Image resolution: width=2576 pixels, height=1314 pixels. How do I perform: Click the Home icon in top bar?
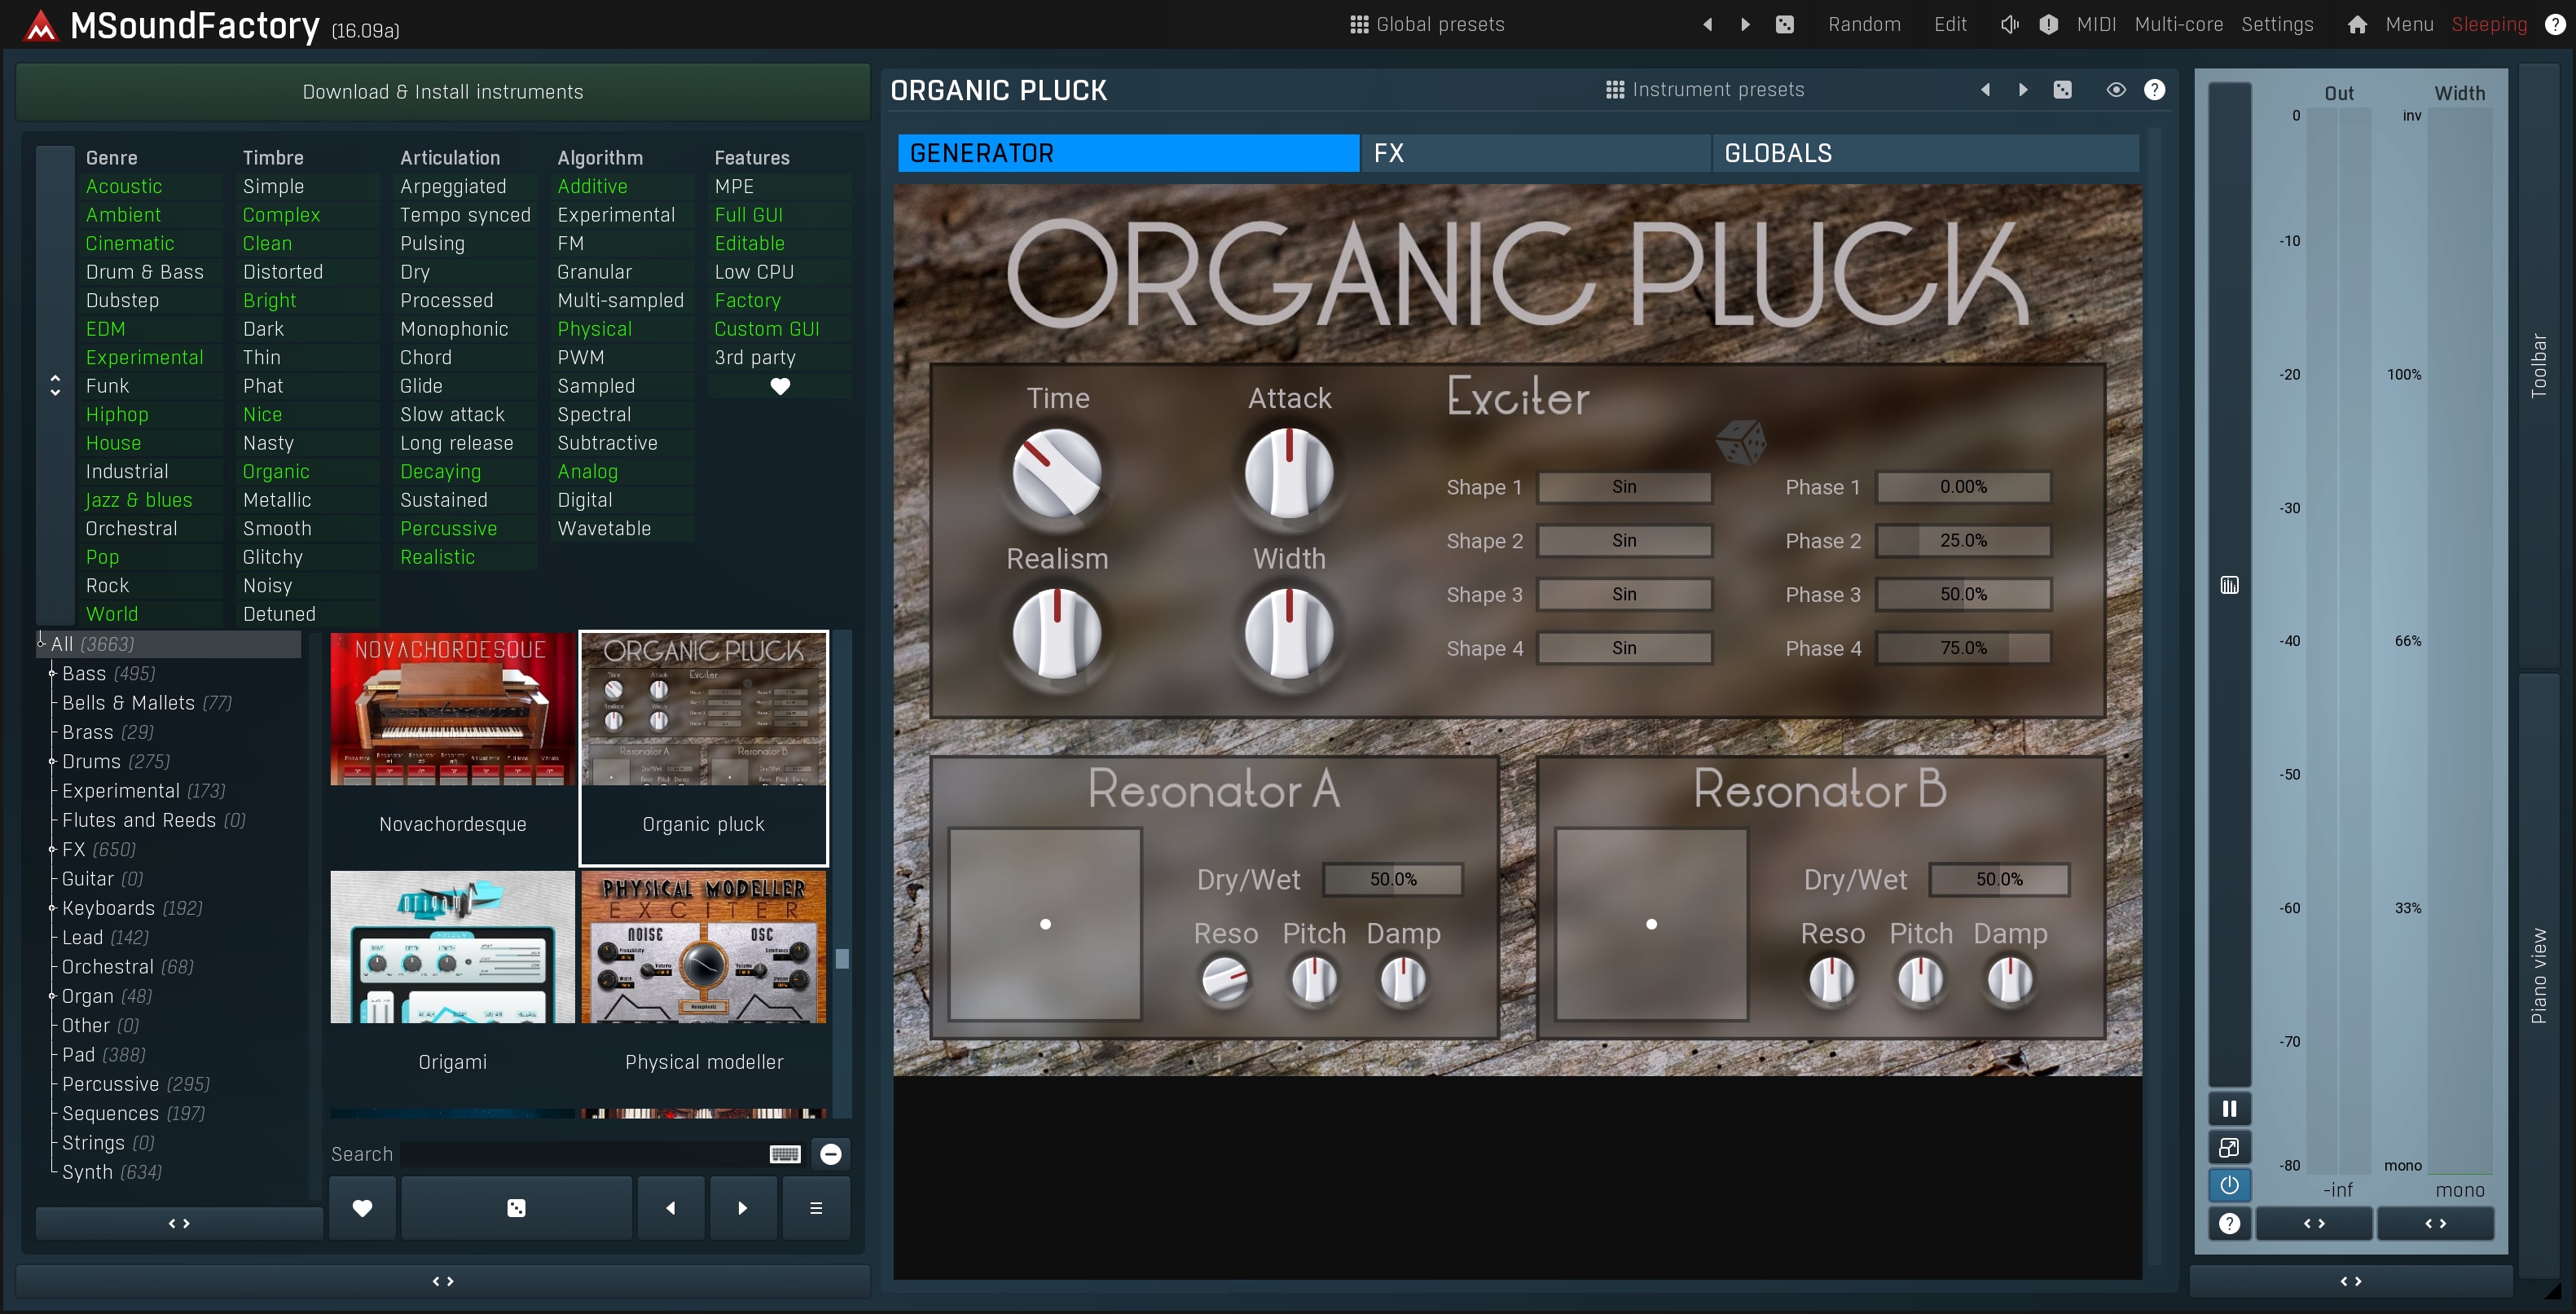[x=2357, y=24]
